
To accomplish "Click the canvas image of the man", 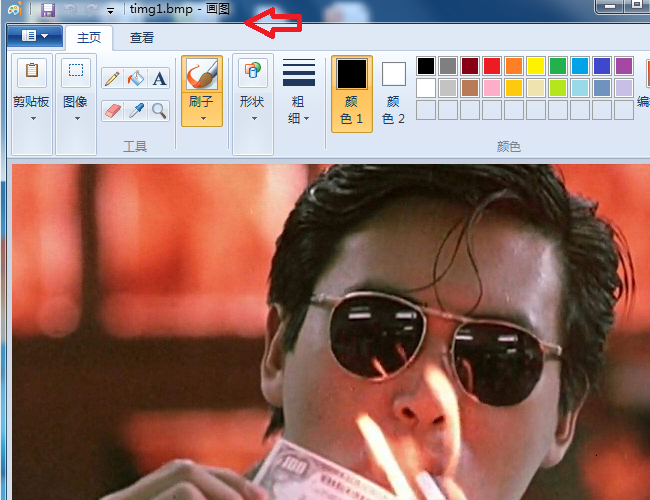I will pyautogui.click(x=331, y=332).
